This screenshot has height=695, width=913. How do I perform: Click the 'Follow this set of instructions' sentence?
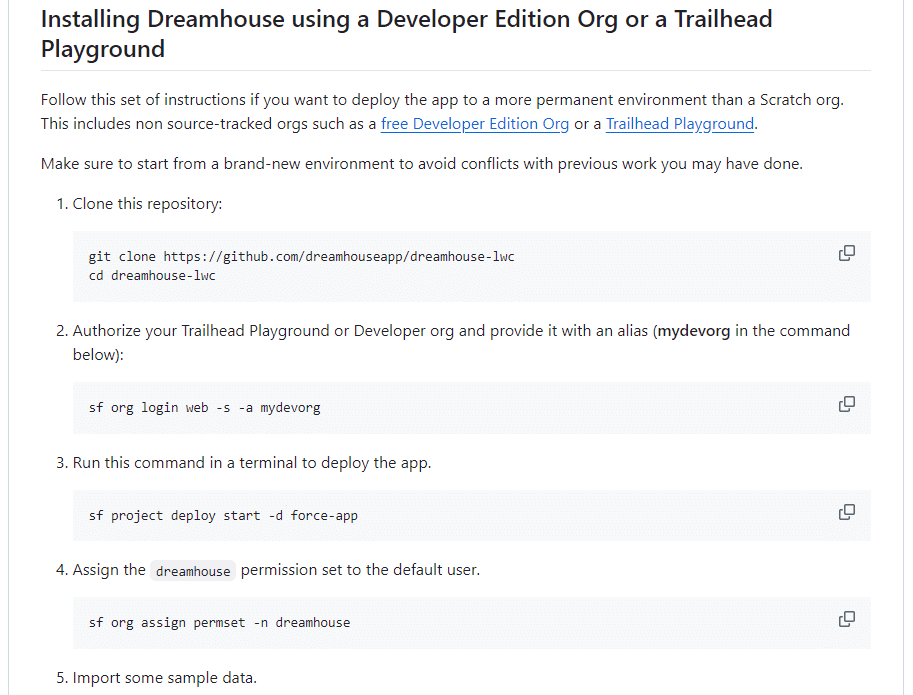click(443, 100)
